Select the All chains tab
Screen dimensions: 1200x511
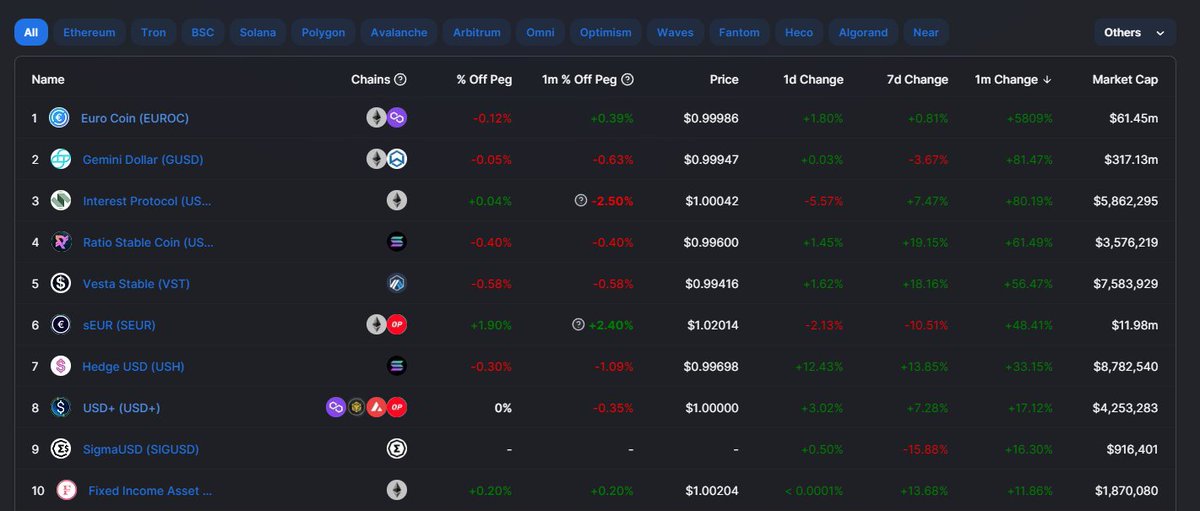click(x=31, y=33)
